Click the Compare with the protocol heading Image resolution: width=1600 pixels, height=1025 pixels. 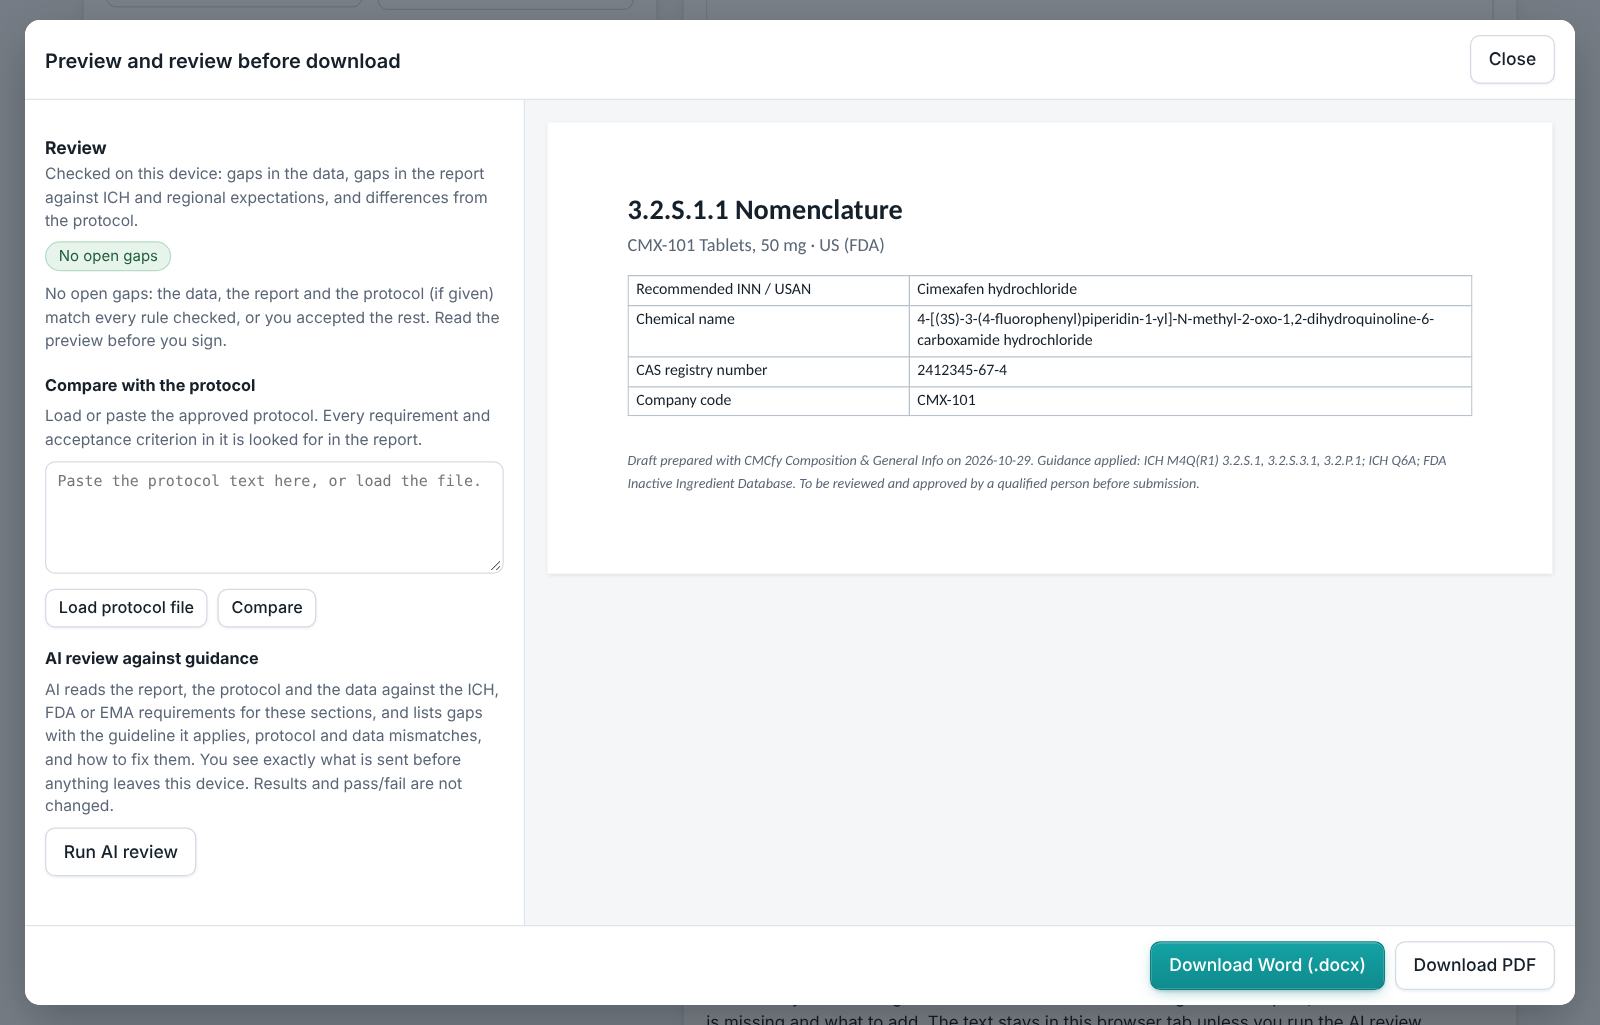(x=150, y=386)
